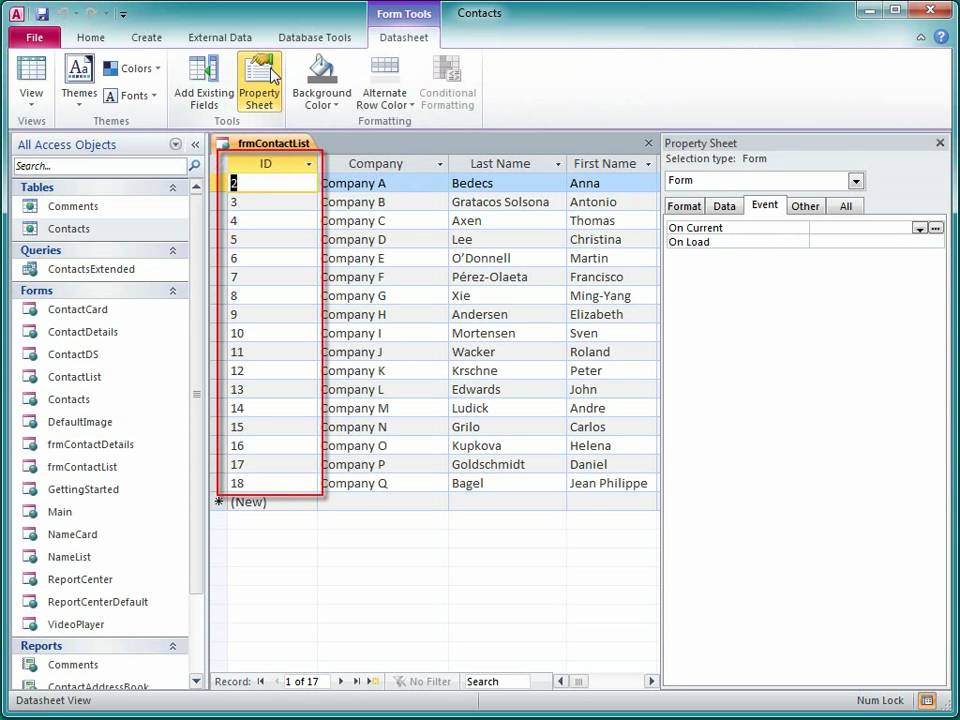Close the Property Sheet pane
The width and height of the screenshot is (960, 720).
(x=940, y=143)
